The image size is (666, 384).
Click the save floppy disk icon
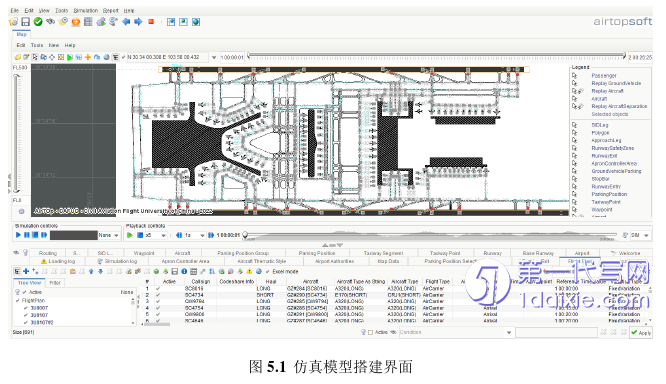pos(25,22)
